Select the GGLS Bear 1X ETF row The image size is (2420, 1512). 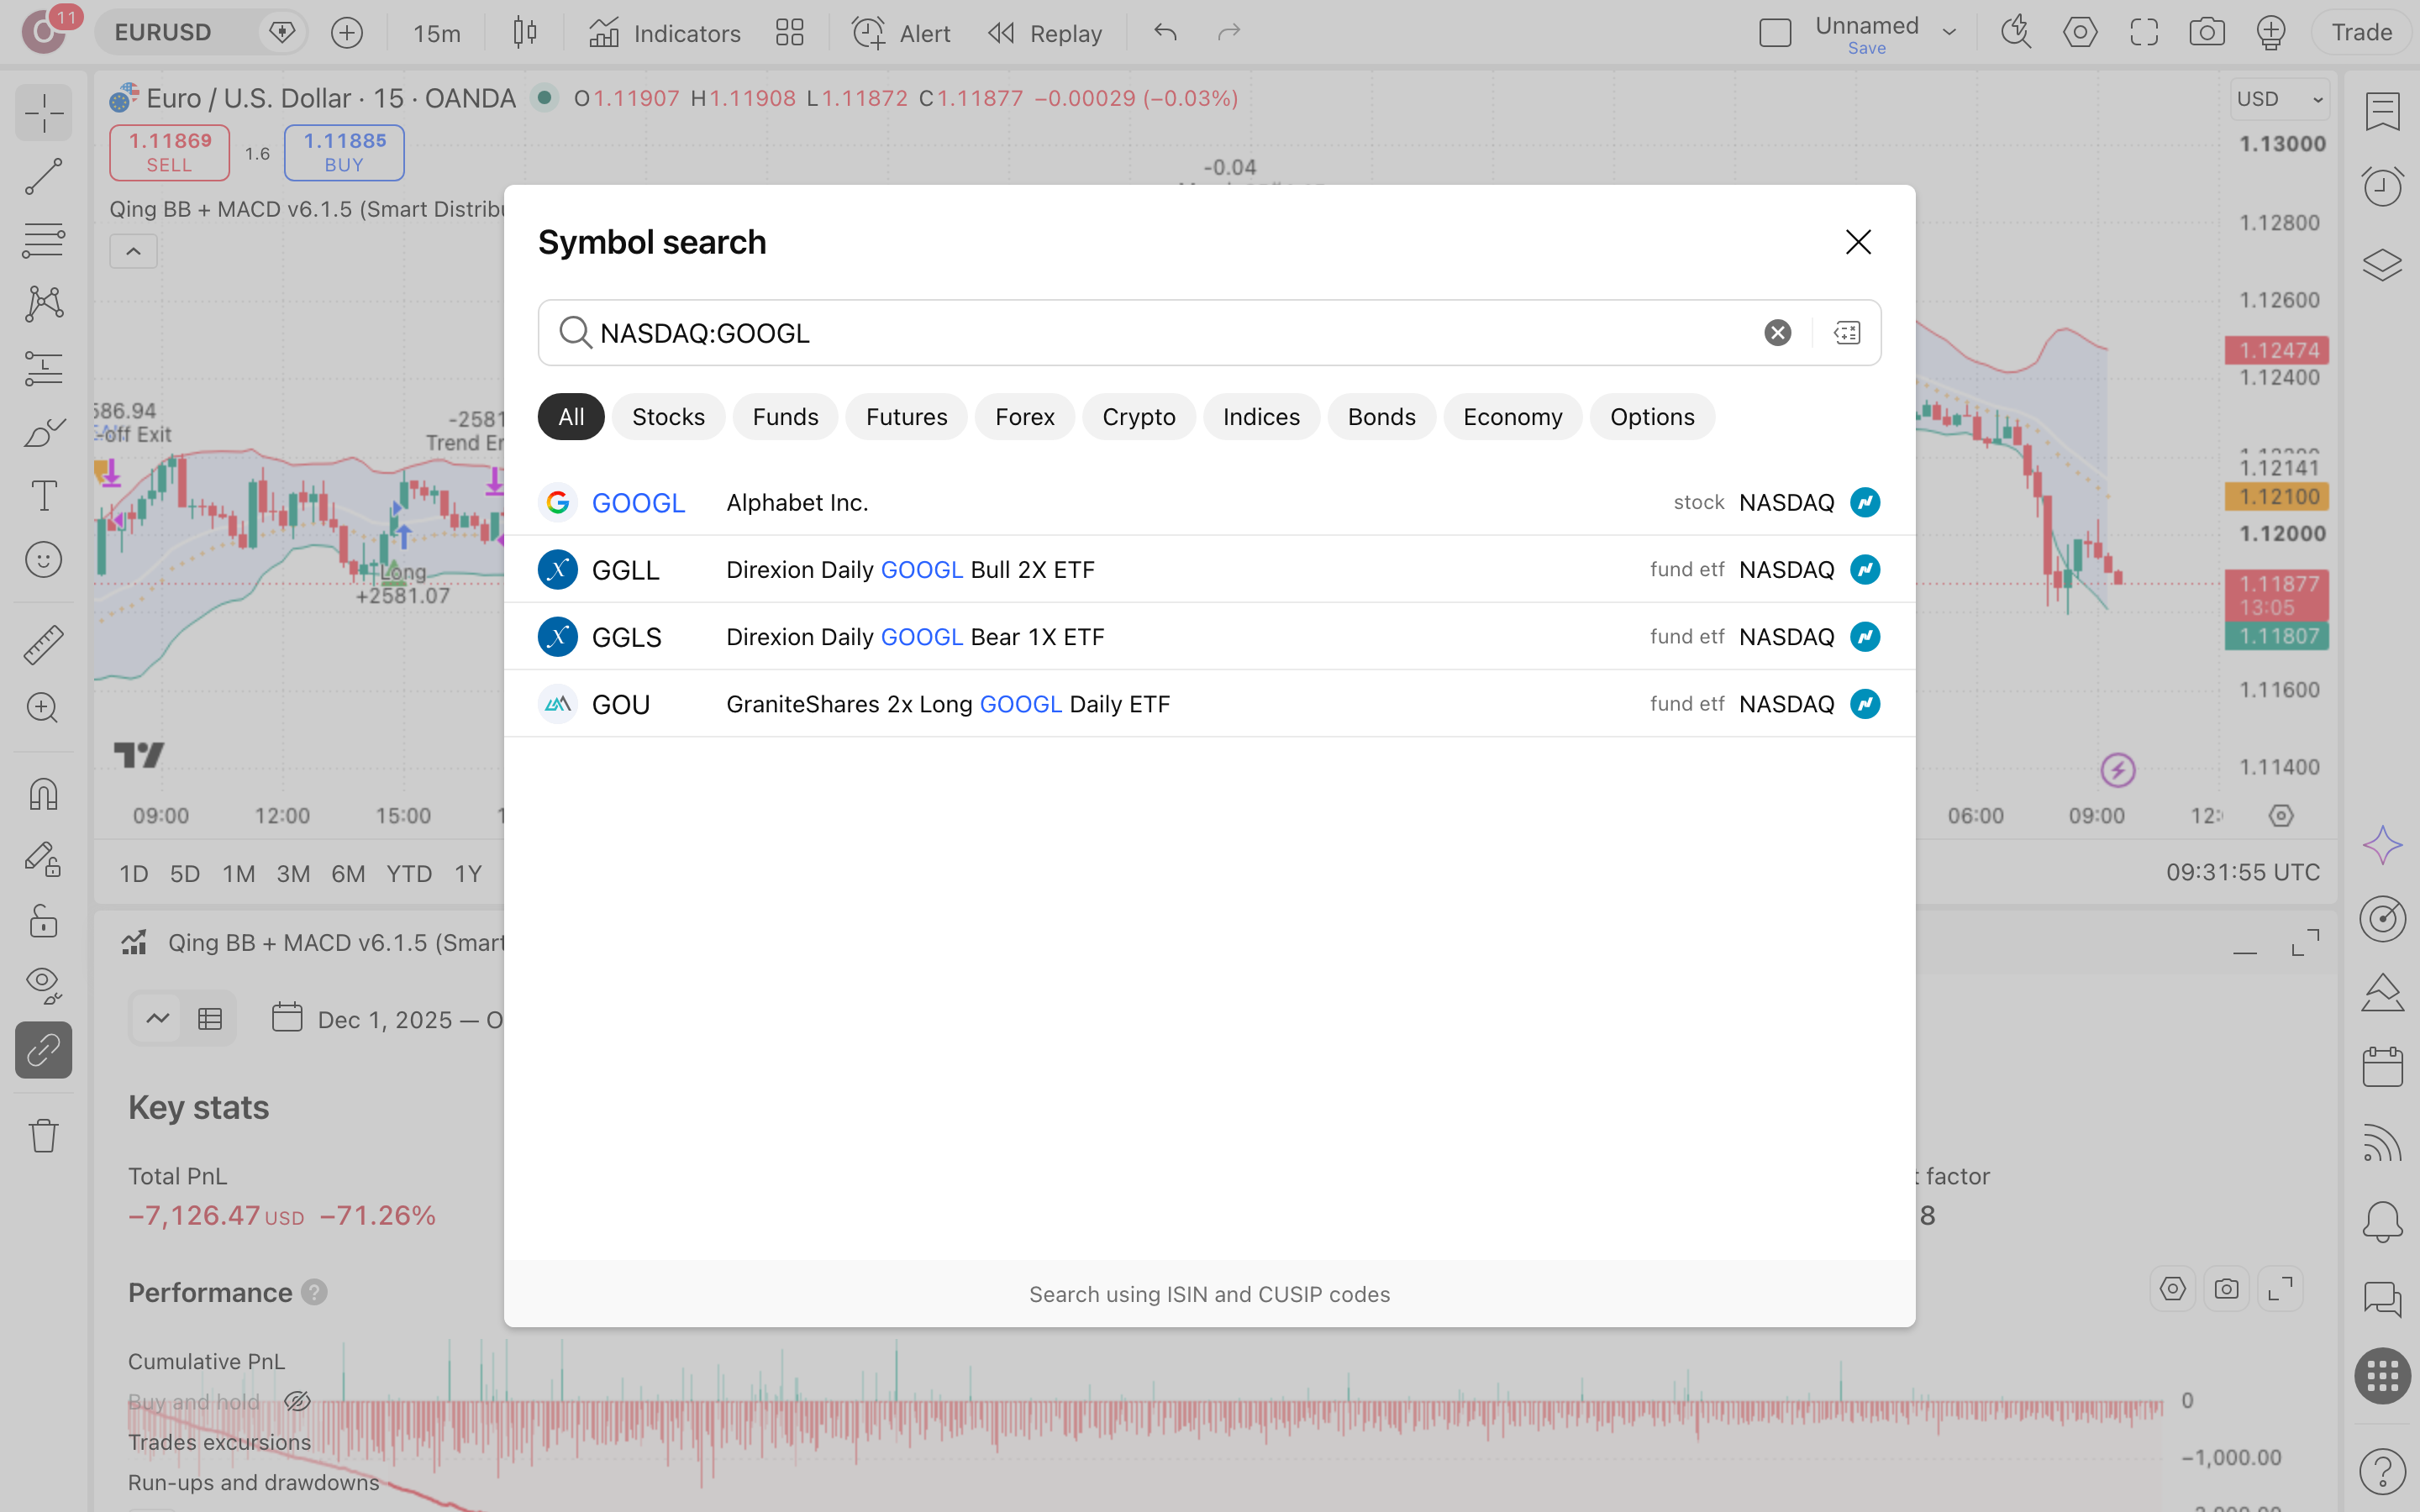point(1209,637)
